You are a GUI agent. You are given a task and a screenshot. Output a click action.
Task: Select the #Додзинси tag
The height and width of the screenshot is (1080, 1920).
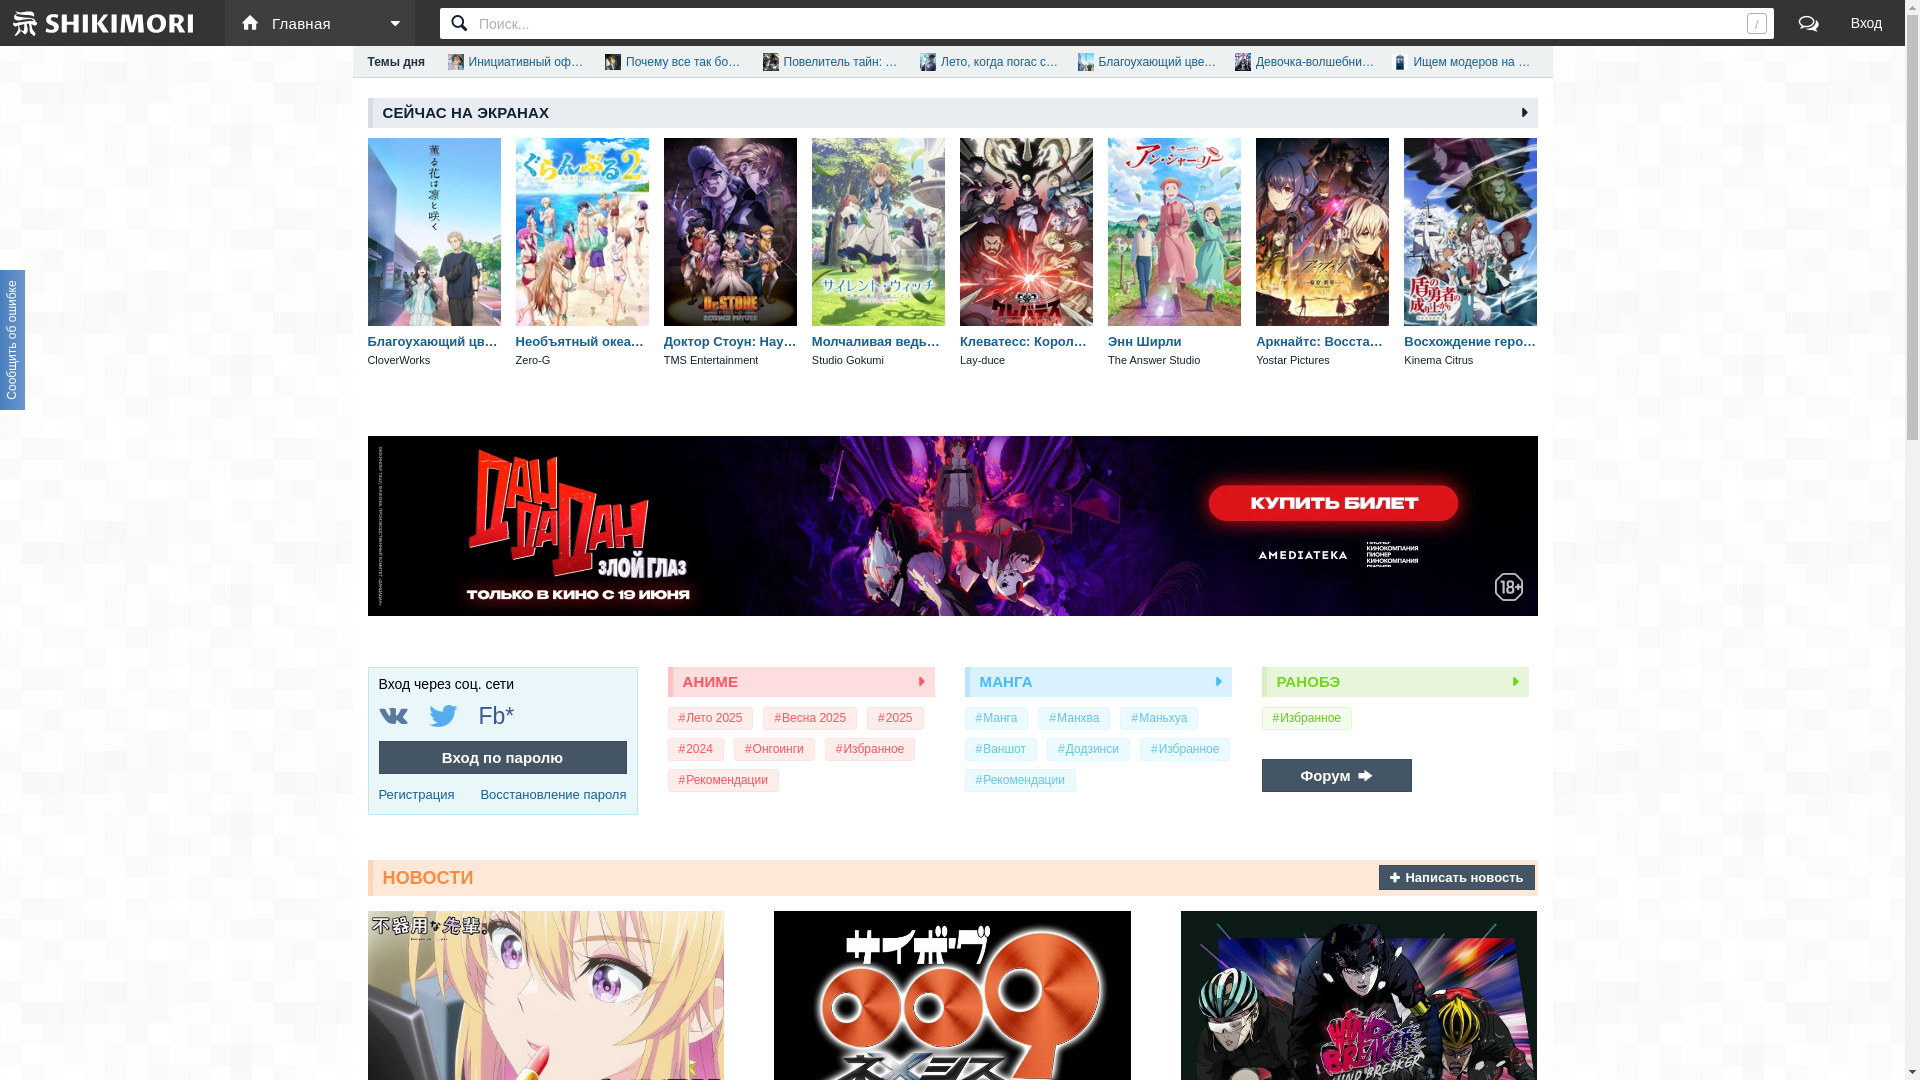(x=1088, y=749)
